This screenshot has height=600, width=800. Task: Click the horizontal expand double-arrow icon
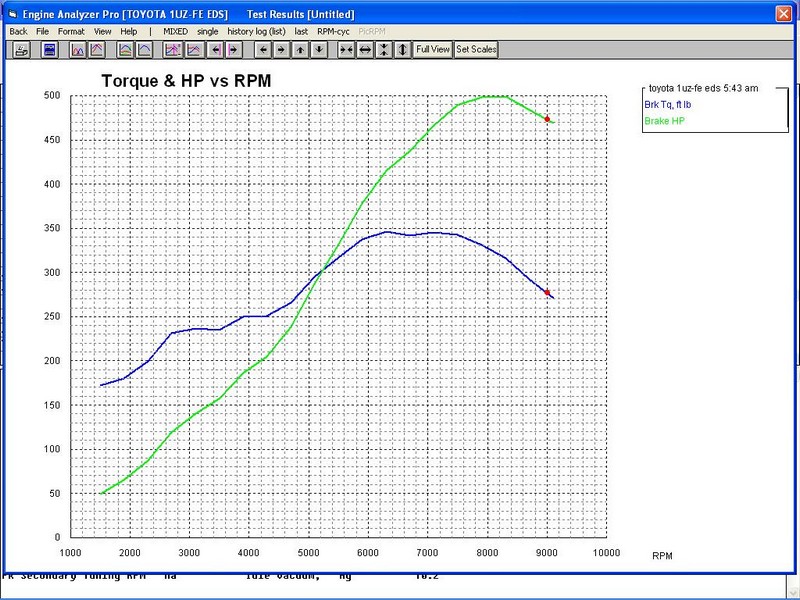[365, 49]
